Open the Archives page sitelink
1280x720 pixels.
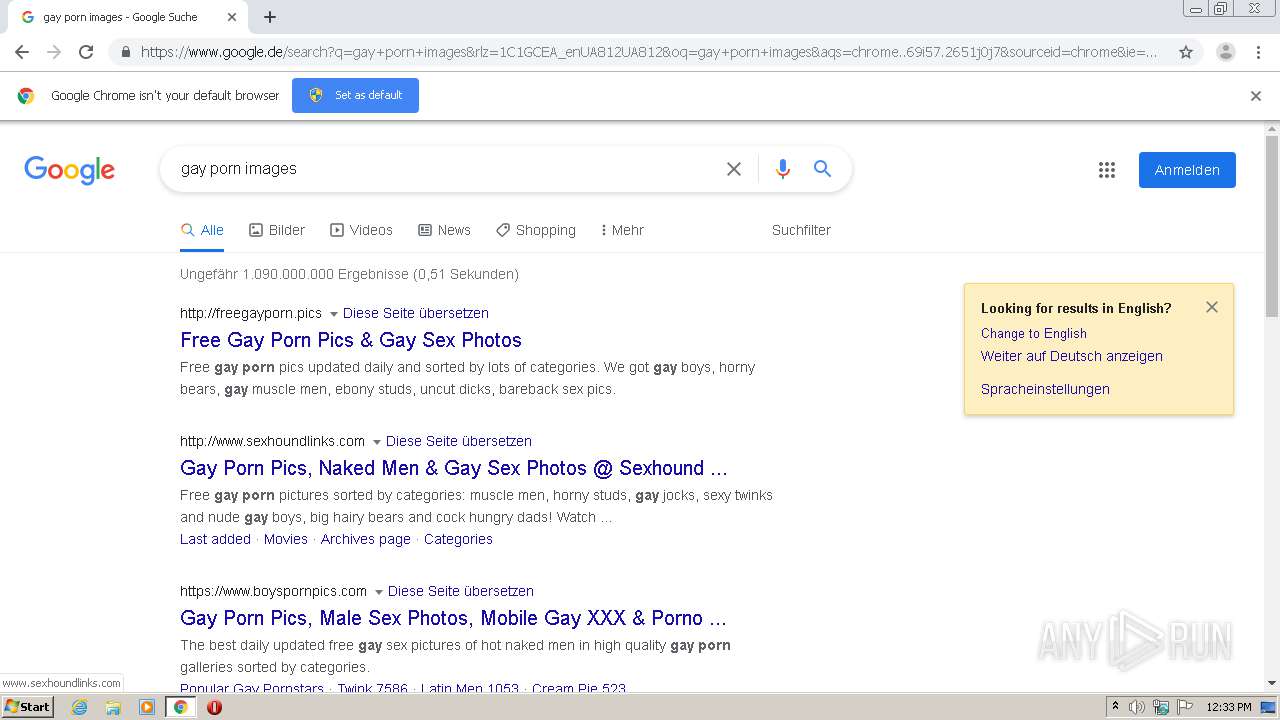(x=366, y=539)
